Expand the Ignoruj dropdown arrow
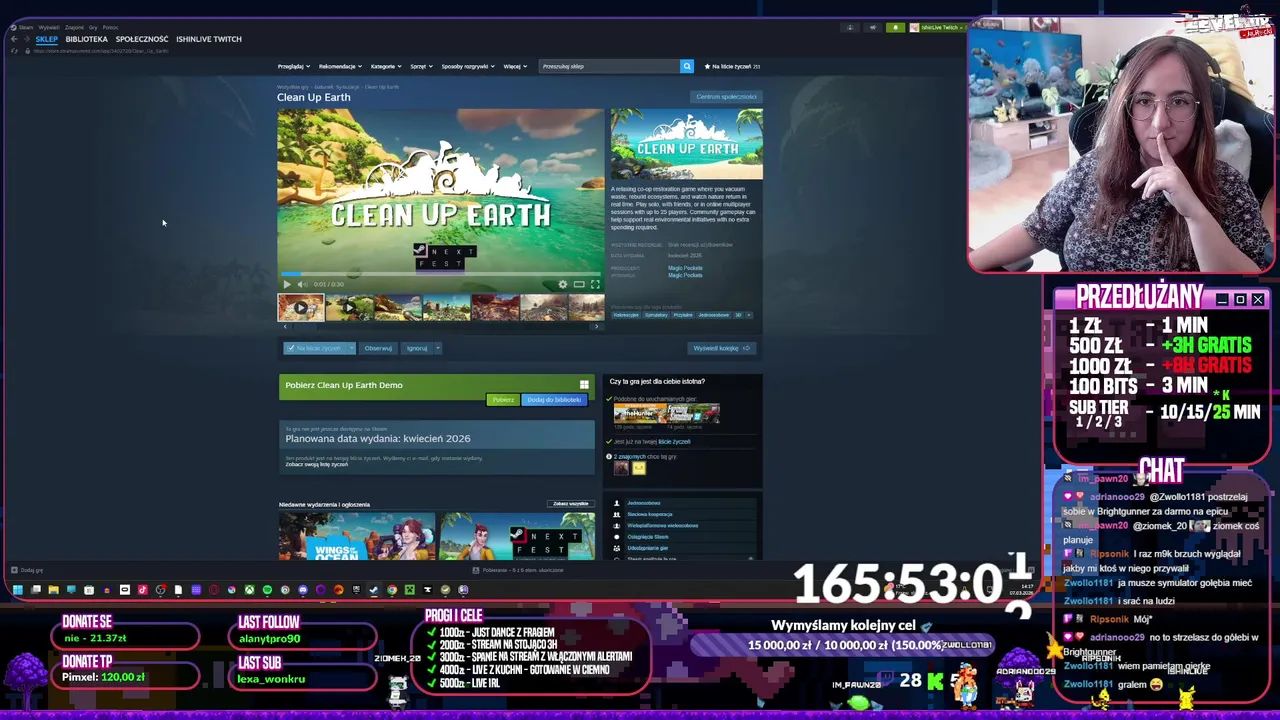The width and height of the screenshot is (1280, 720). [x=437, y=348]
